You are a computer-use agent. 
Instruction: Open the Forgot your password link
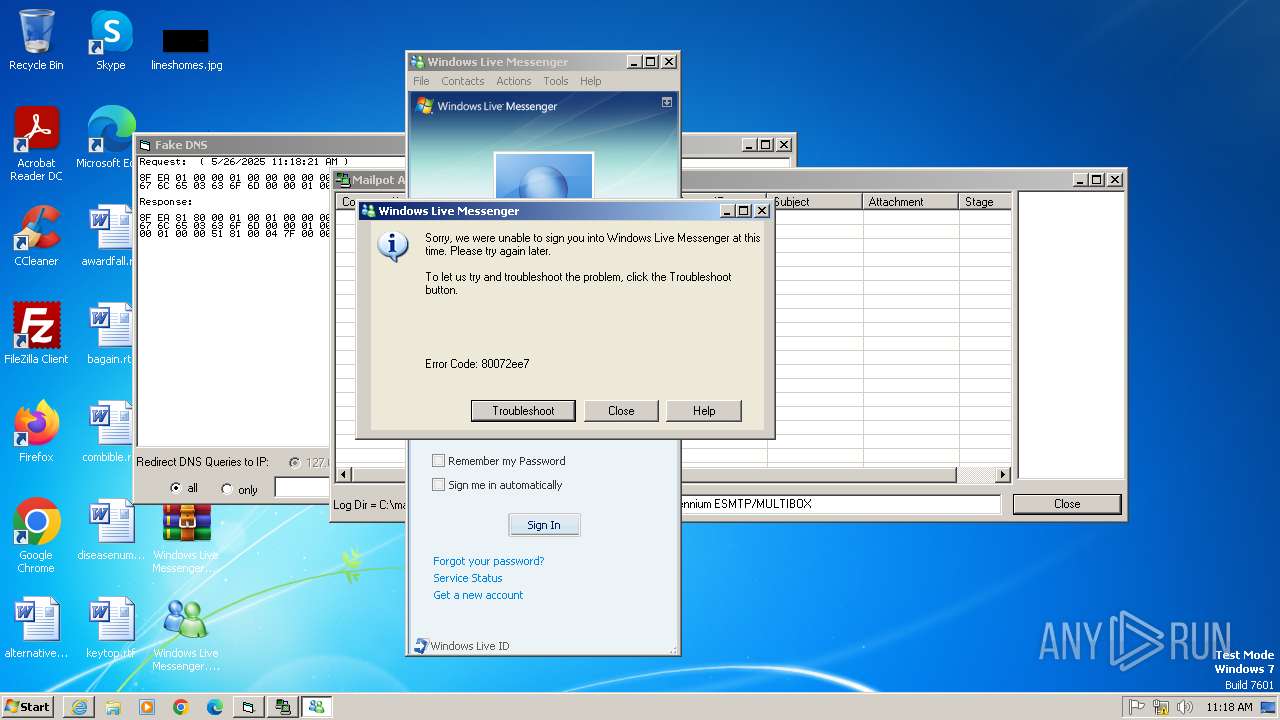(x=489, y=561)
